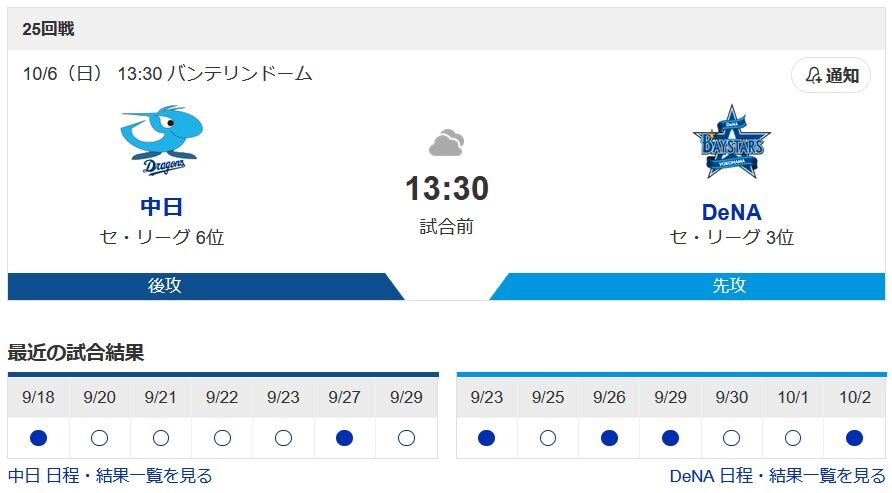Click Chunichi's 9/29 result circle
The height and width of the screenshot is (493, 892).
click(x=406, y=438)
